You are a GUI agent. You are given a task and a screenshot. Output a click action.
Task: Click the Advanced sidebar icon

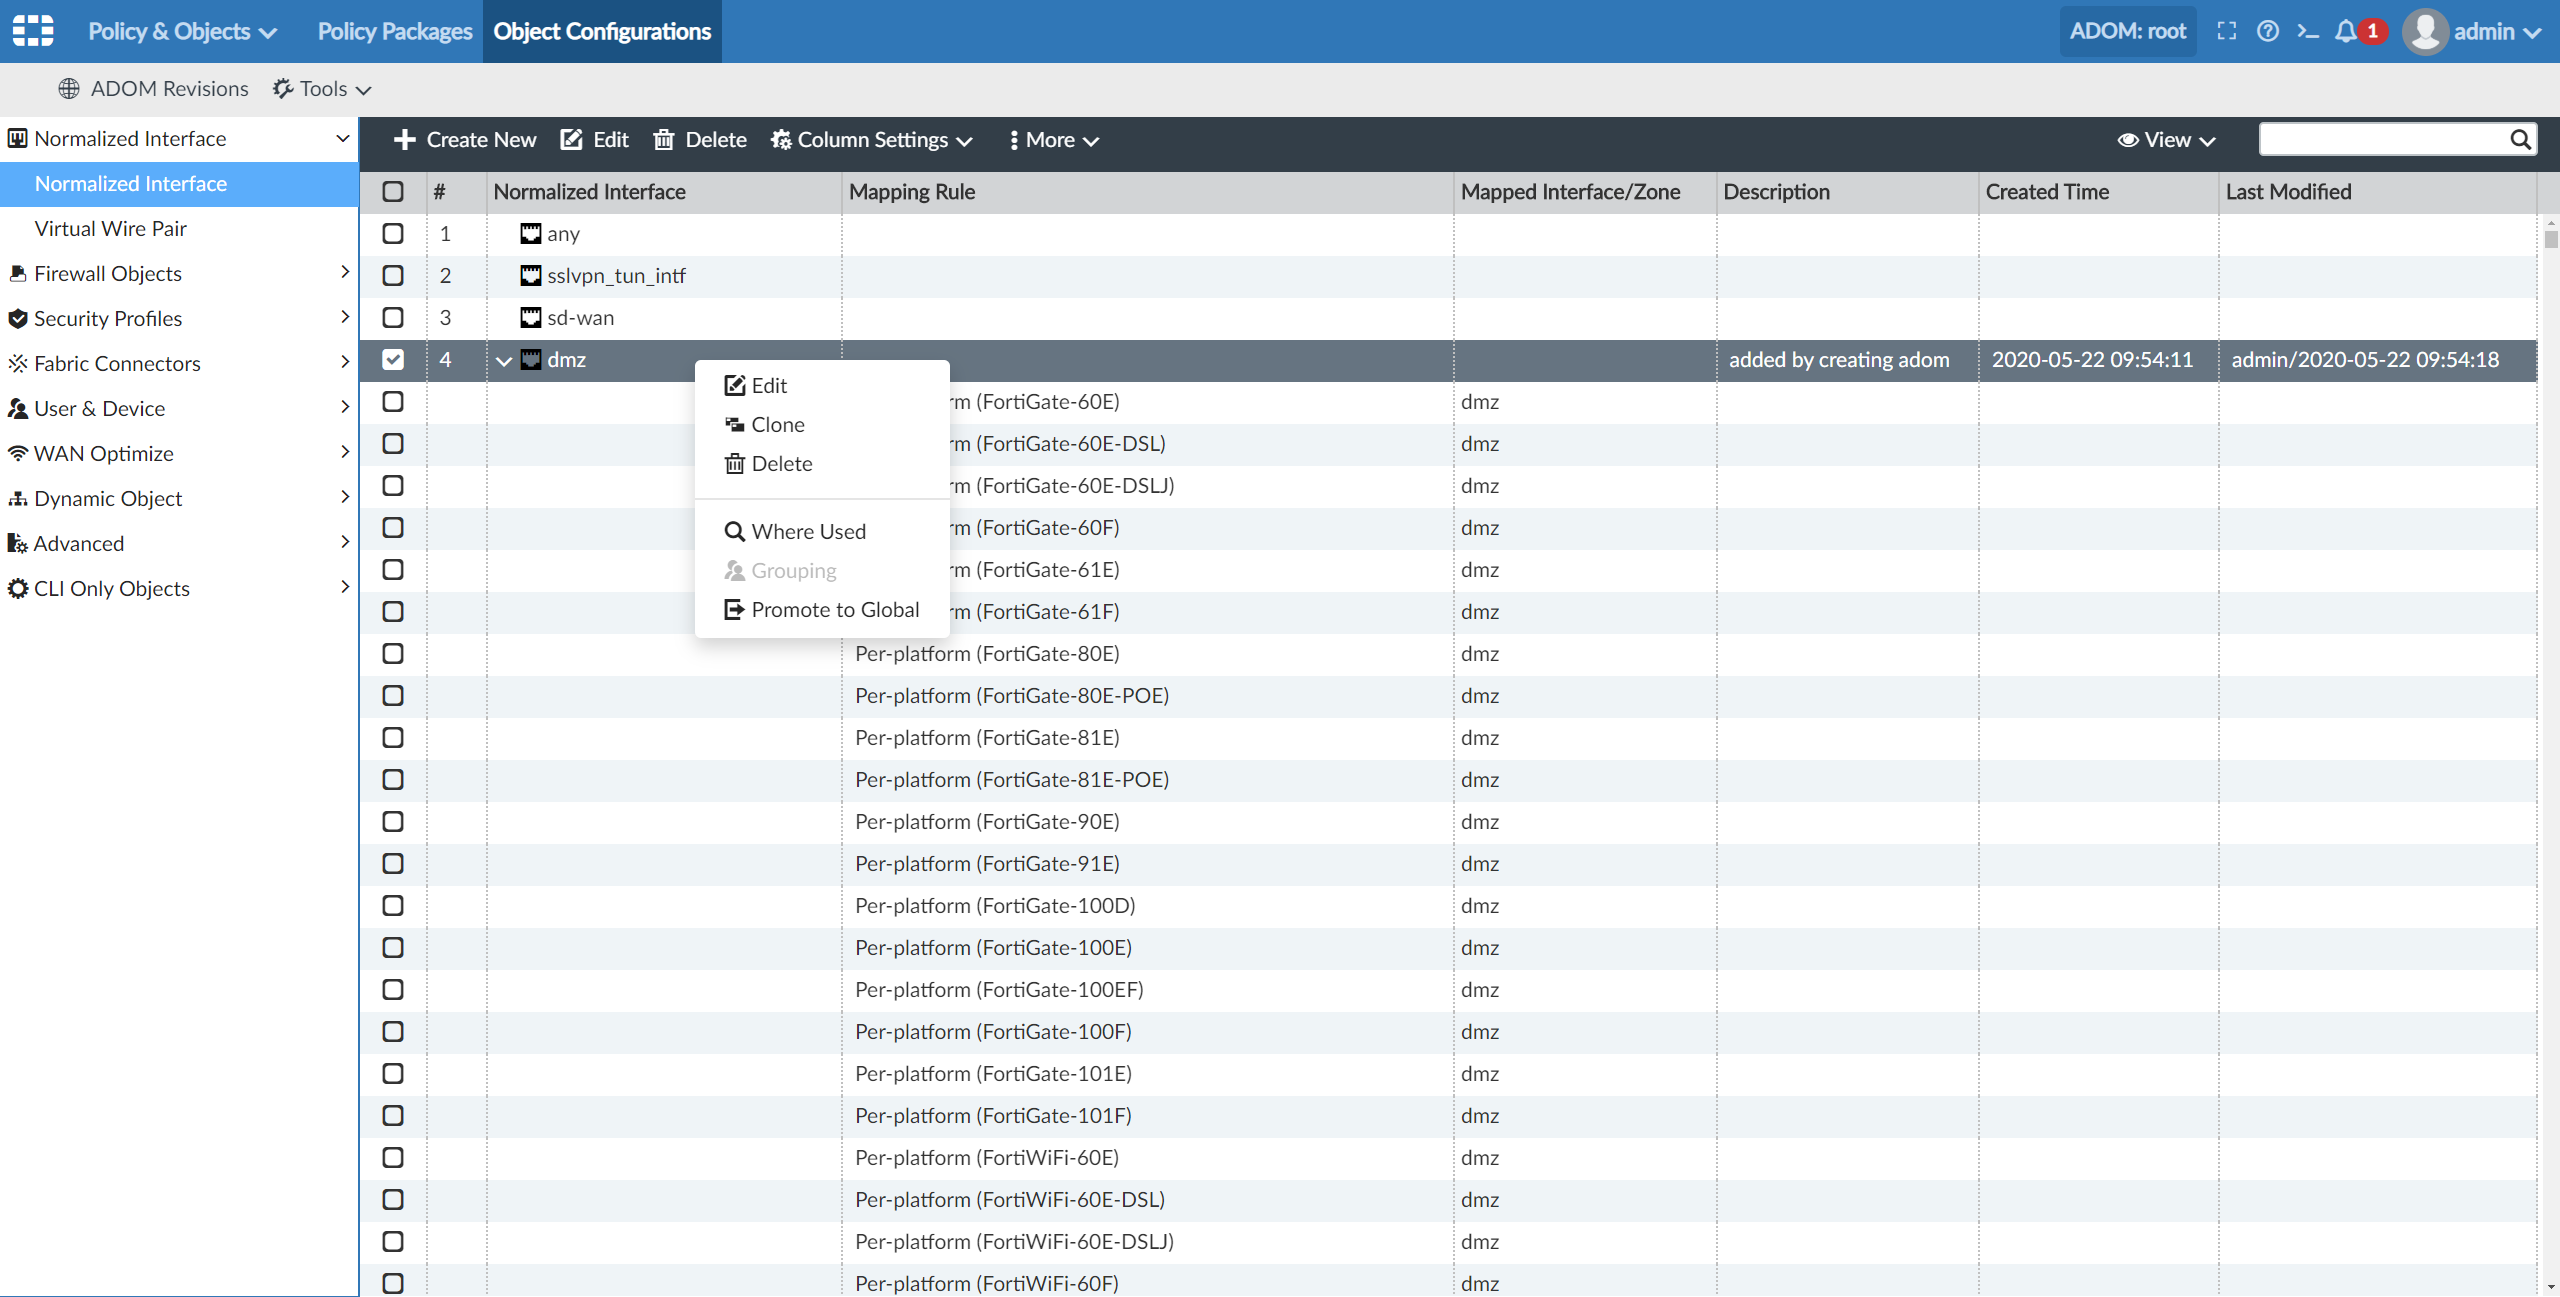point(18,543)
